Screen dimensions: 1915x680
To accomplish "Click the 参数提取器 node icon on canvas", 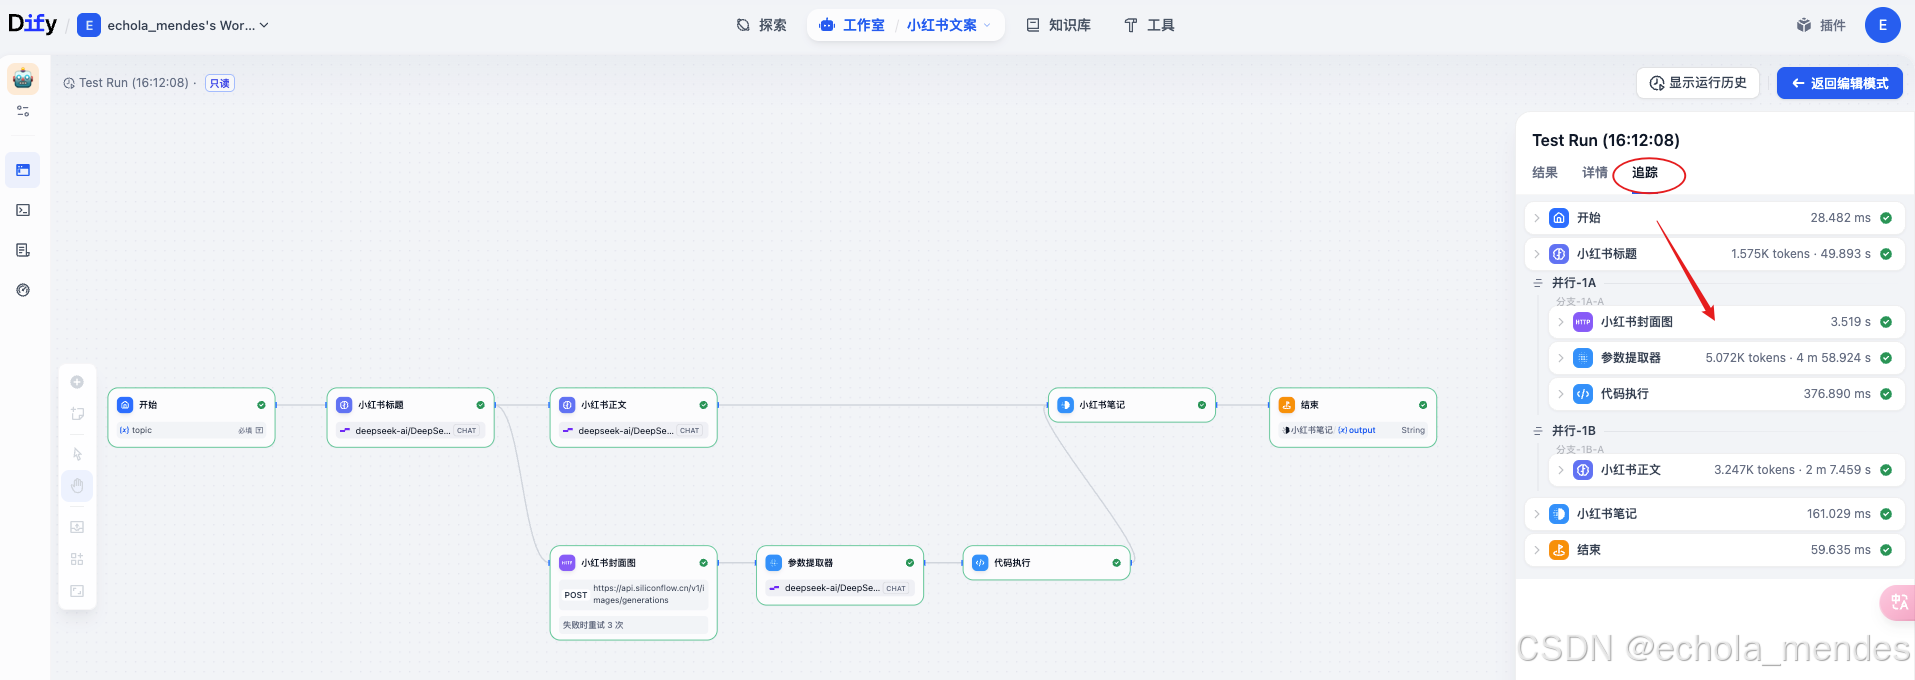I will [773, 563].
